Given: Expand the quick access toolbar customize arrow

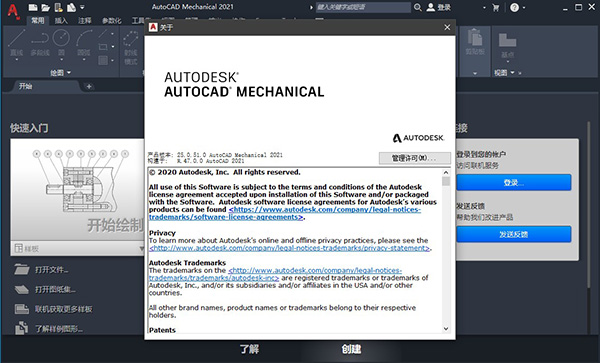Looking at the screenshot, I should pos(82,7).
